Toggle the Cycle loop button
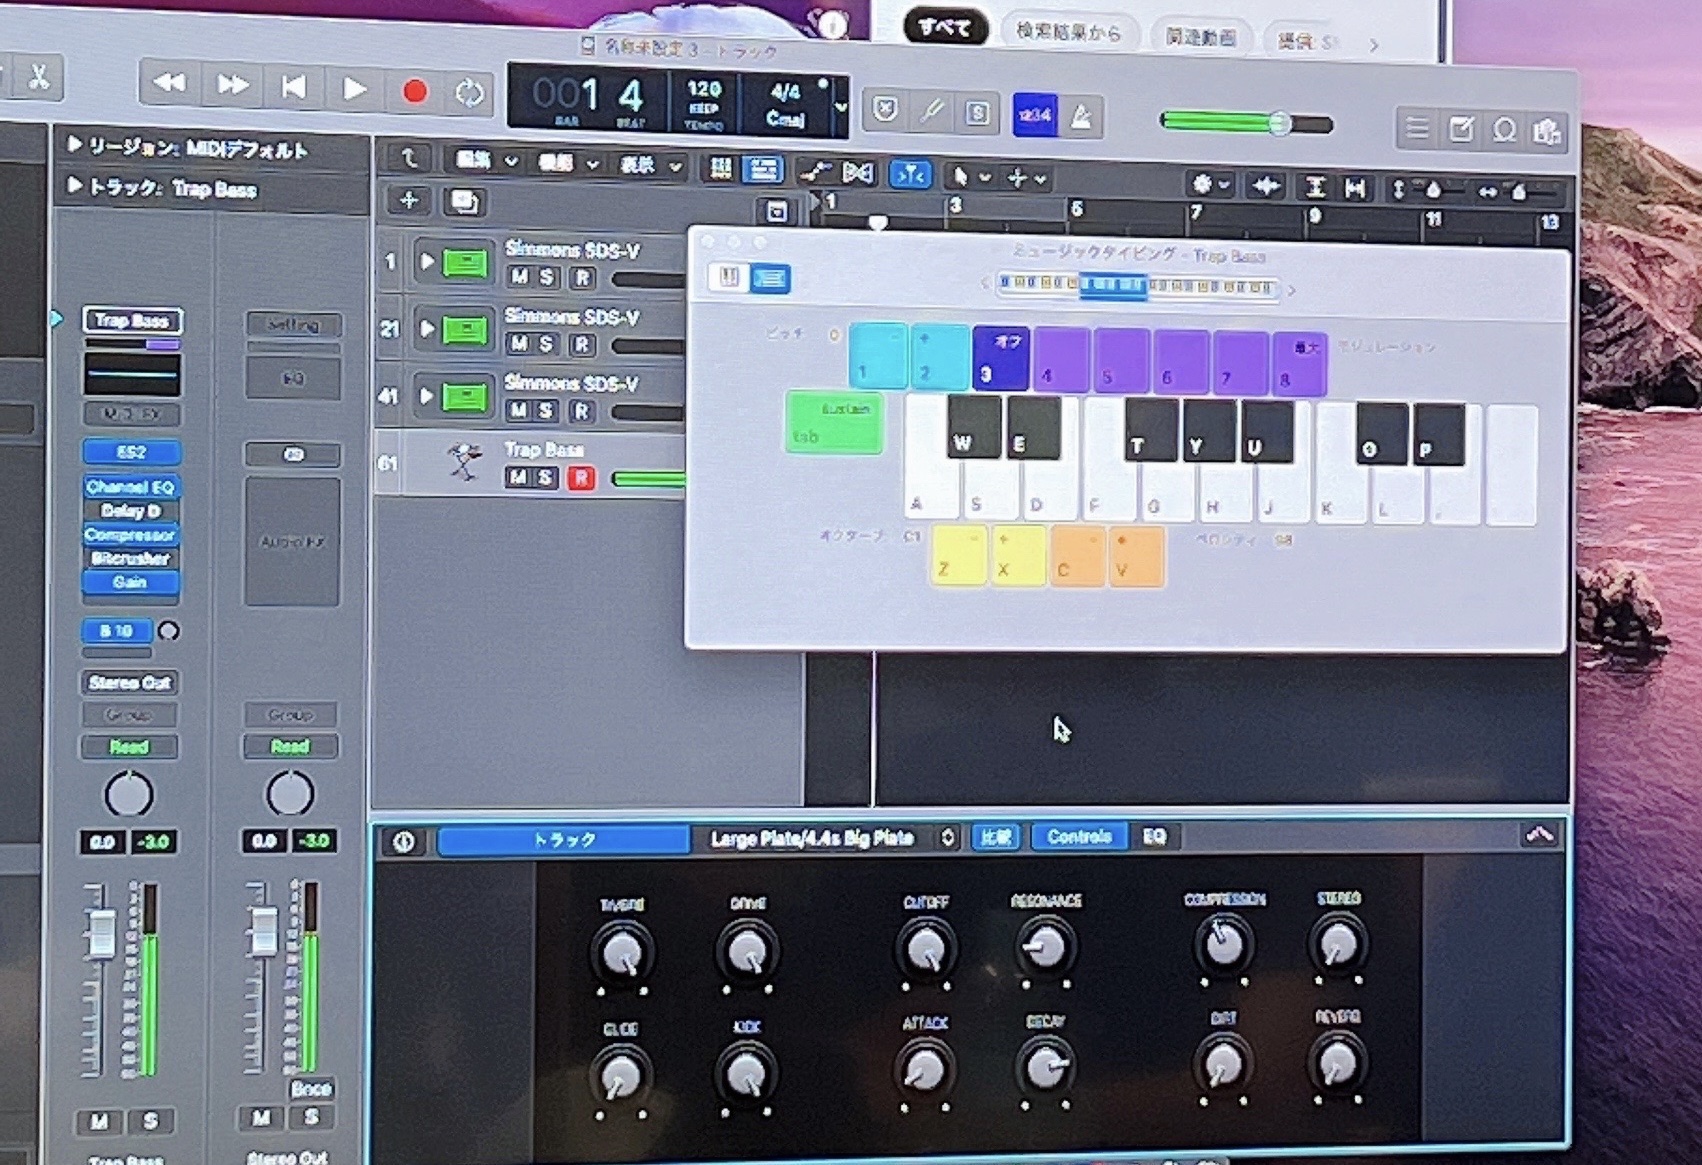 point(469,93)
